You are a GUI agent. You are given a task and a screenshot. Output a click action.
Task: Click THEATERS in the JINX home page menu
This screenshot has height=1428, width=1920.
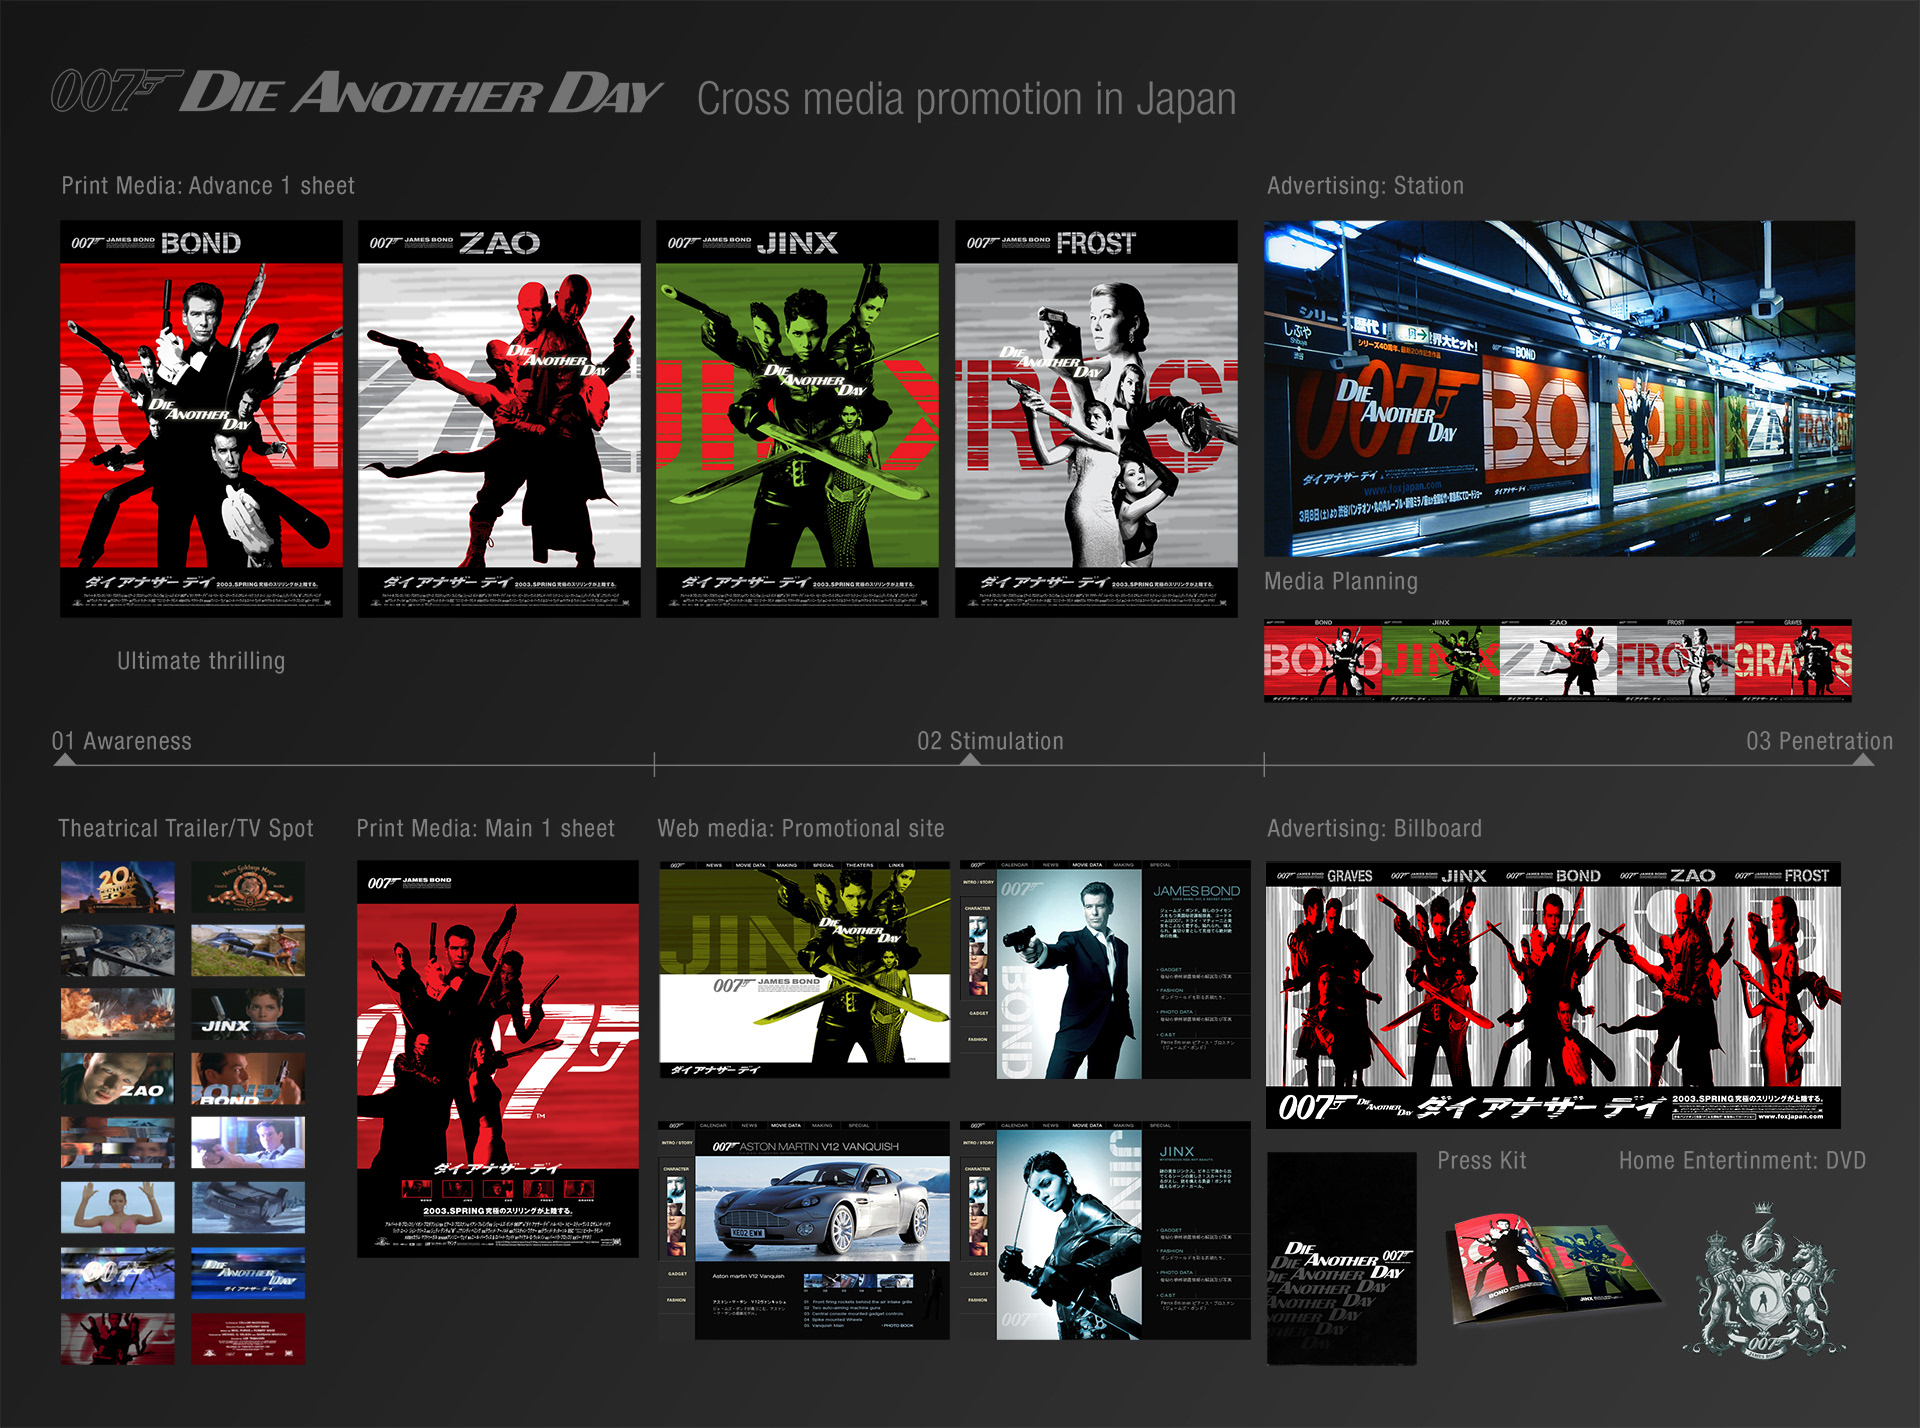[x=860, y=865]
